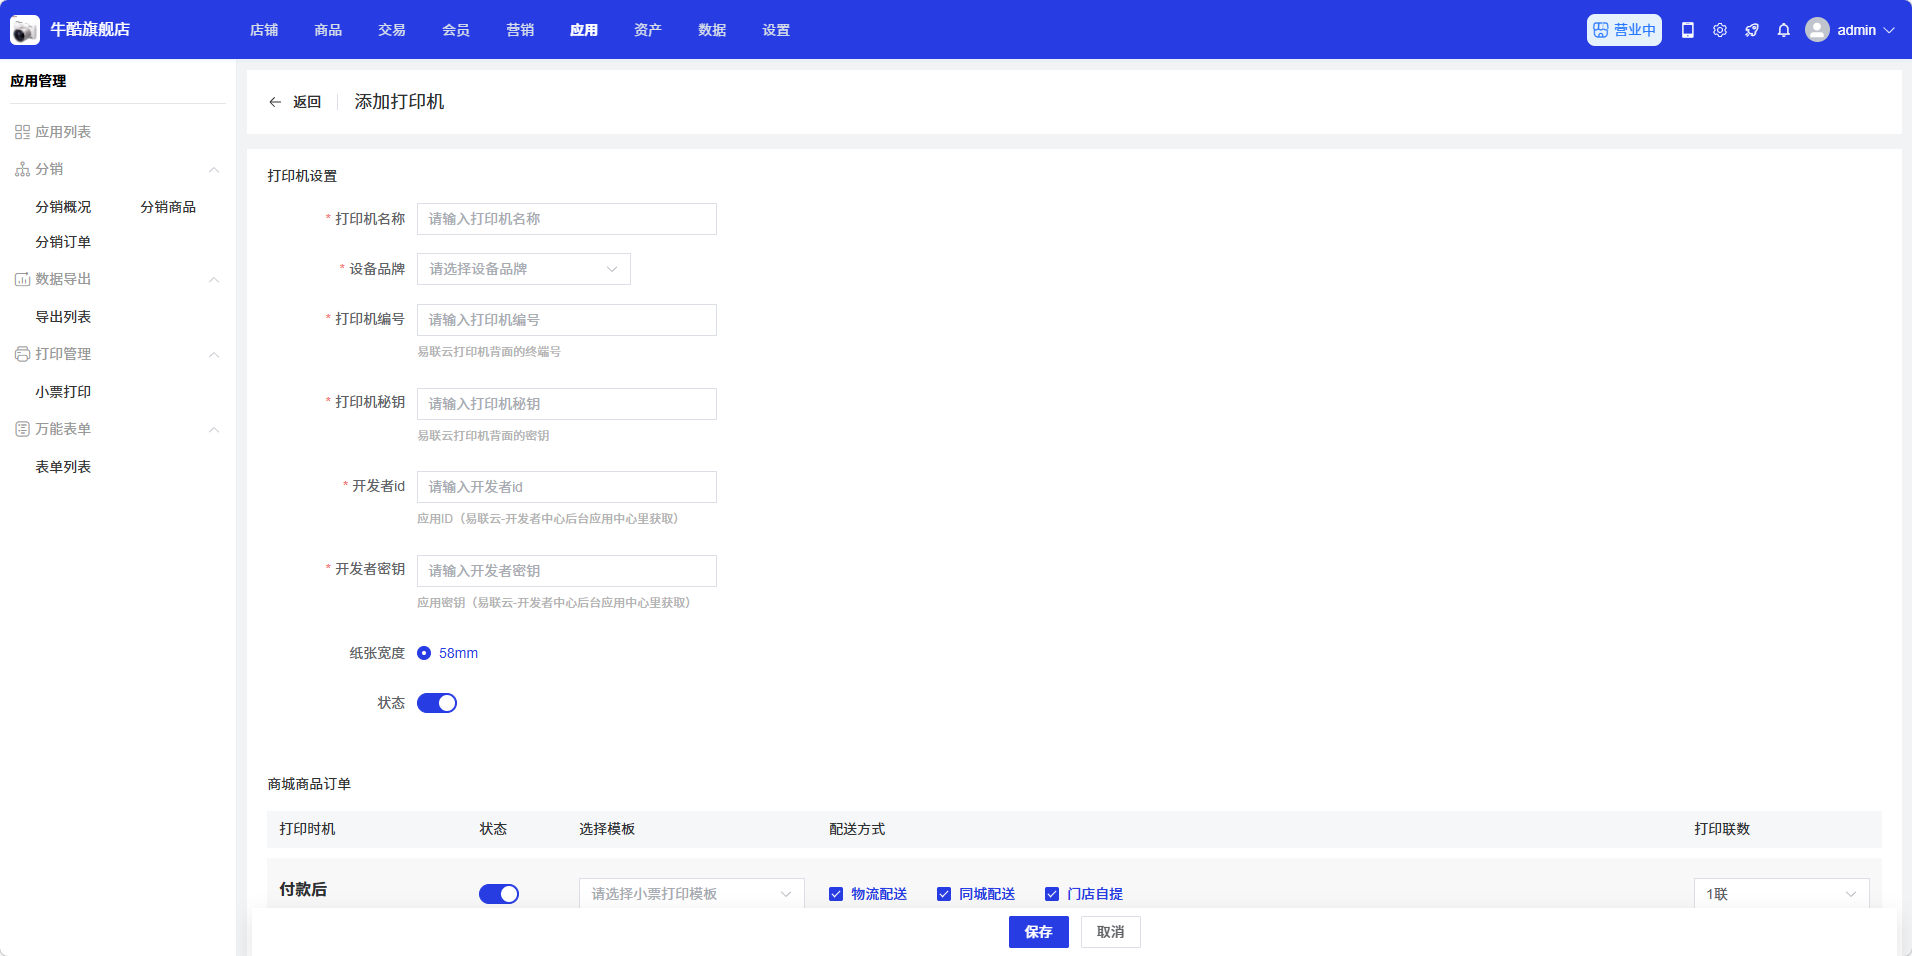Click the back arrow icon beside 返回
This screenshot has width=1912, height=956.
(x=275, y=102)
